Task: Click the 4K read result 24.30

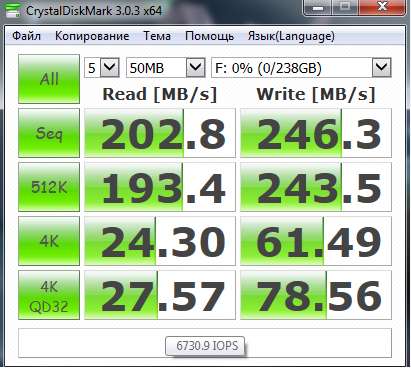Action: (x=160, y=241)
